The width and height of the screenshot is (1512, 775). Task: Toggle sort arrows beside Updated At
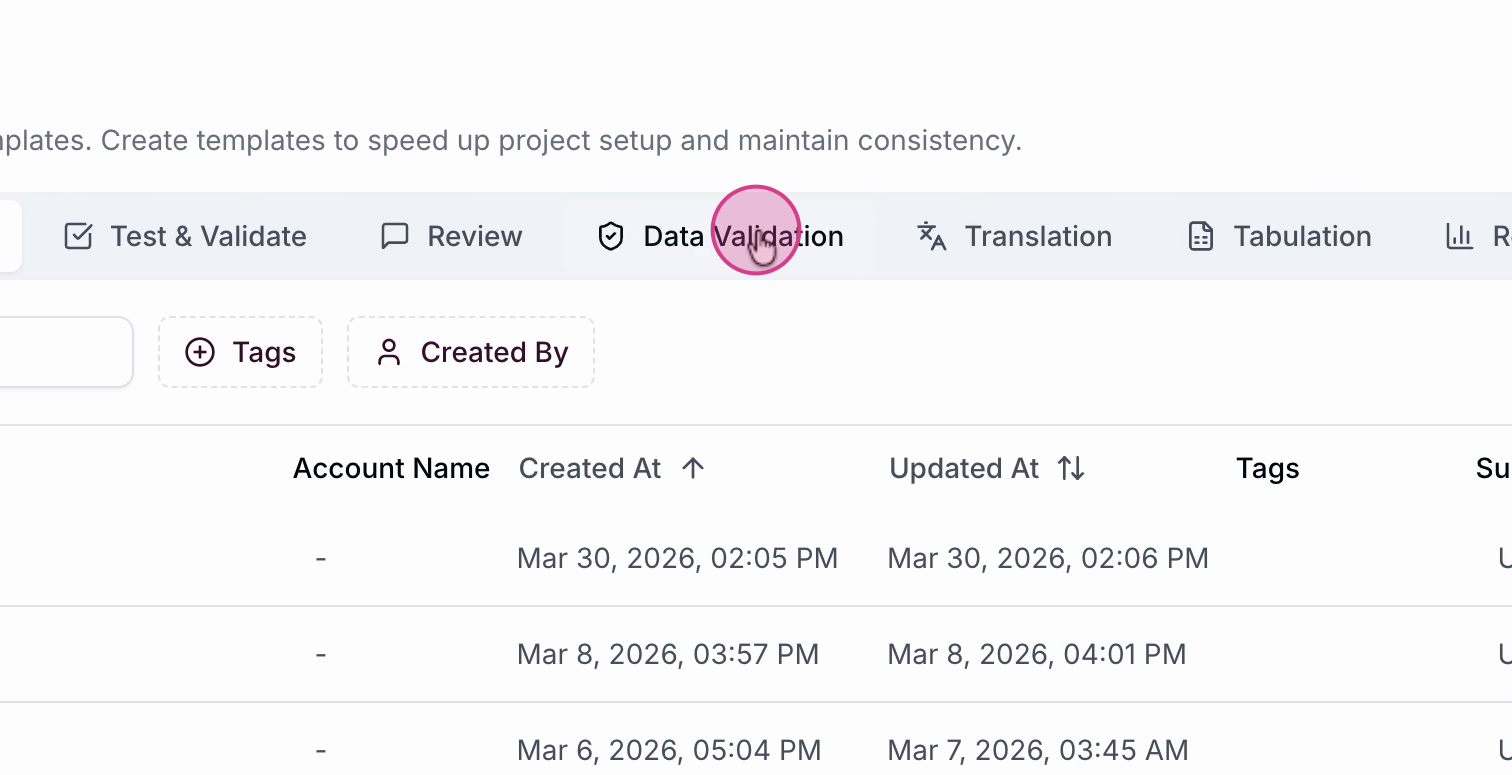pyautogui.click(x=1071, y=468)
